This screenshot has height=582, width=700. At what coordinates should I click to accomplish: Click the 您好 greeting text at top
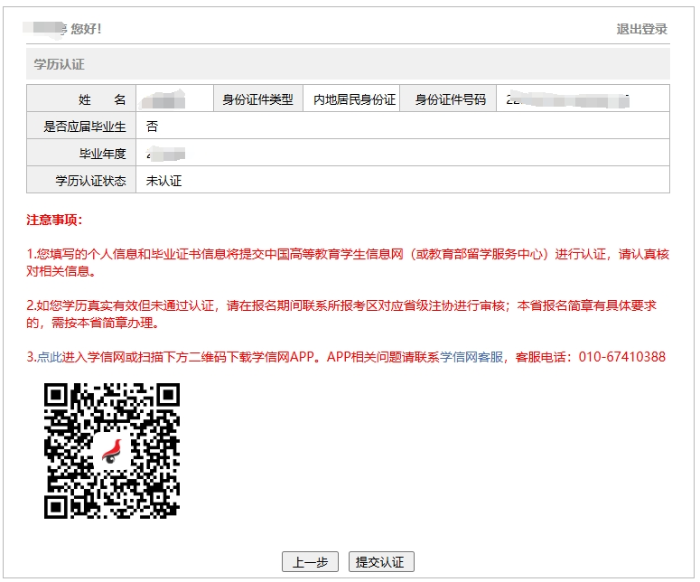point(86,29)
